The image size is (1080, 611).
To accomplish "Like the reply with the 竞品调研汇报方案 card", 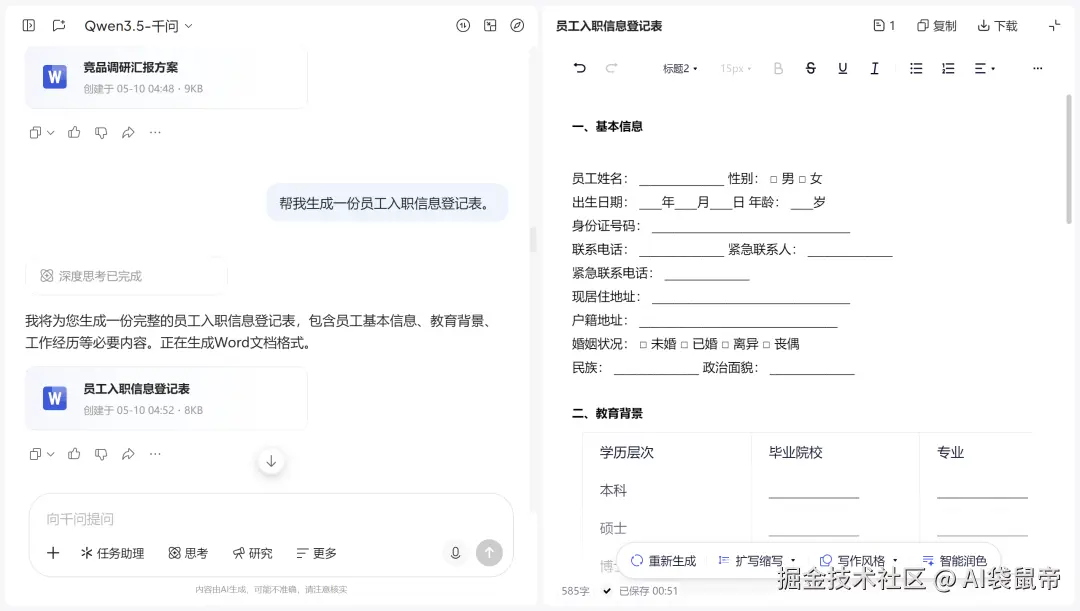I will [x=74, y=132].
